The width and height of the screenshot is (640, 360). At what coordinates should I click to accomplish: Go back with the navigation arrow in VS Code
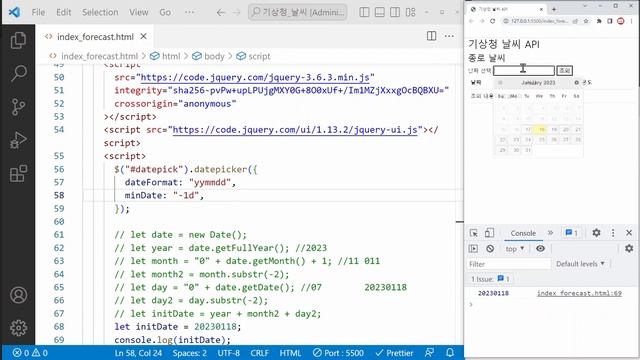coord(221,12)
